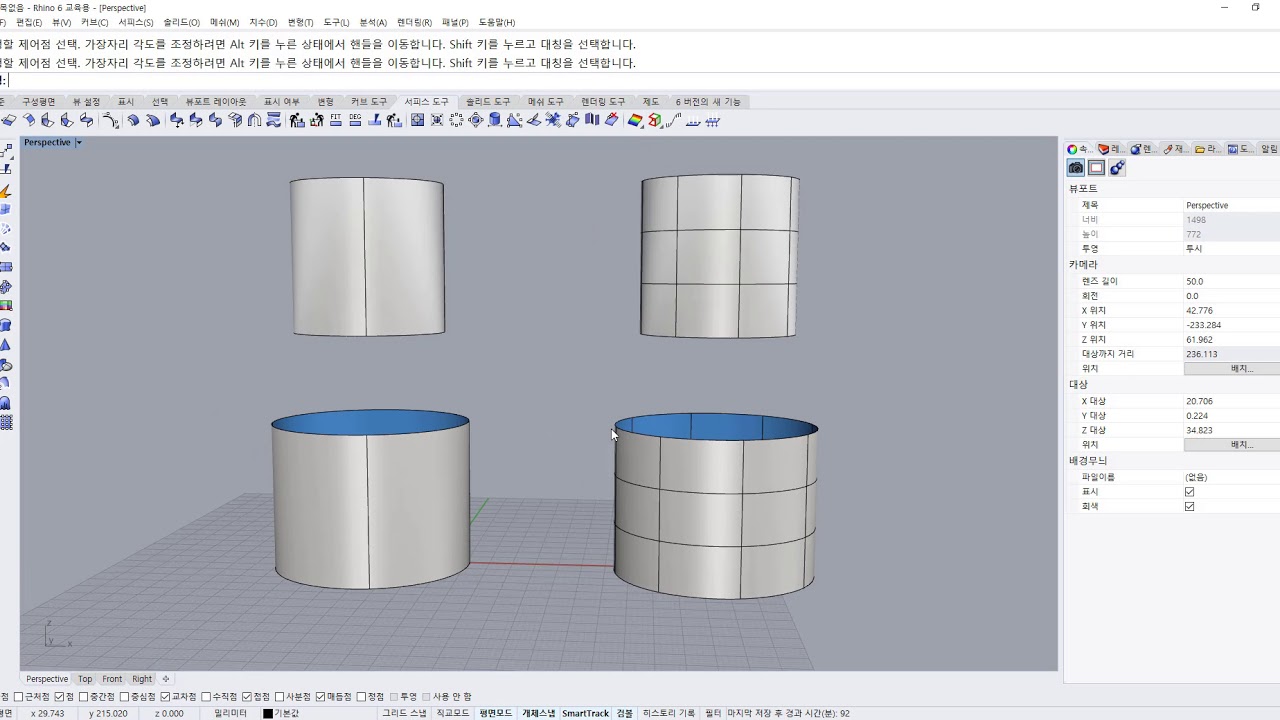Screen dimensions: 1280x720
Task: Click the X 위치 value 42.776 field
Action: [x=1231, y=311]
